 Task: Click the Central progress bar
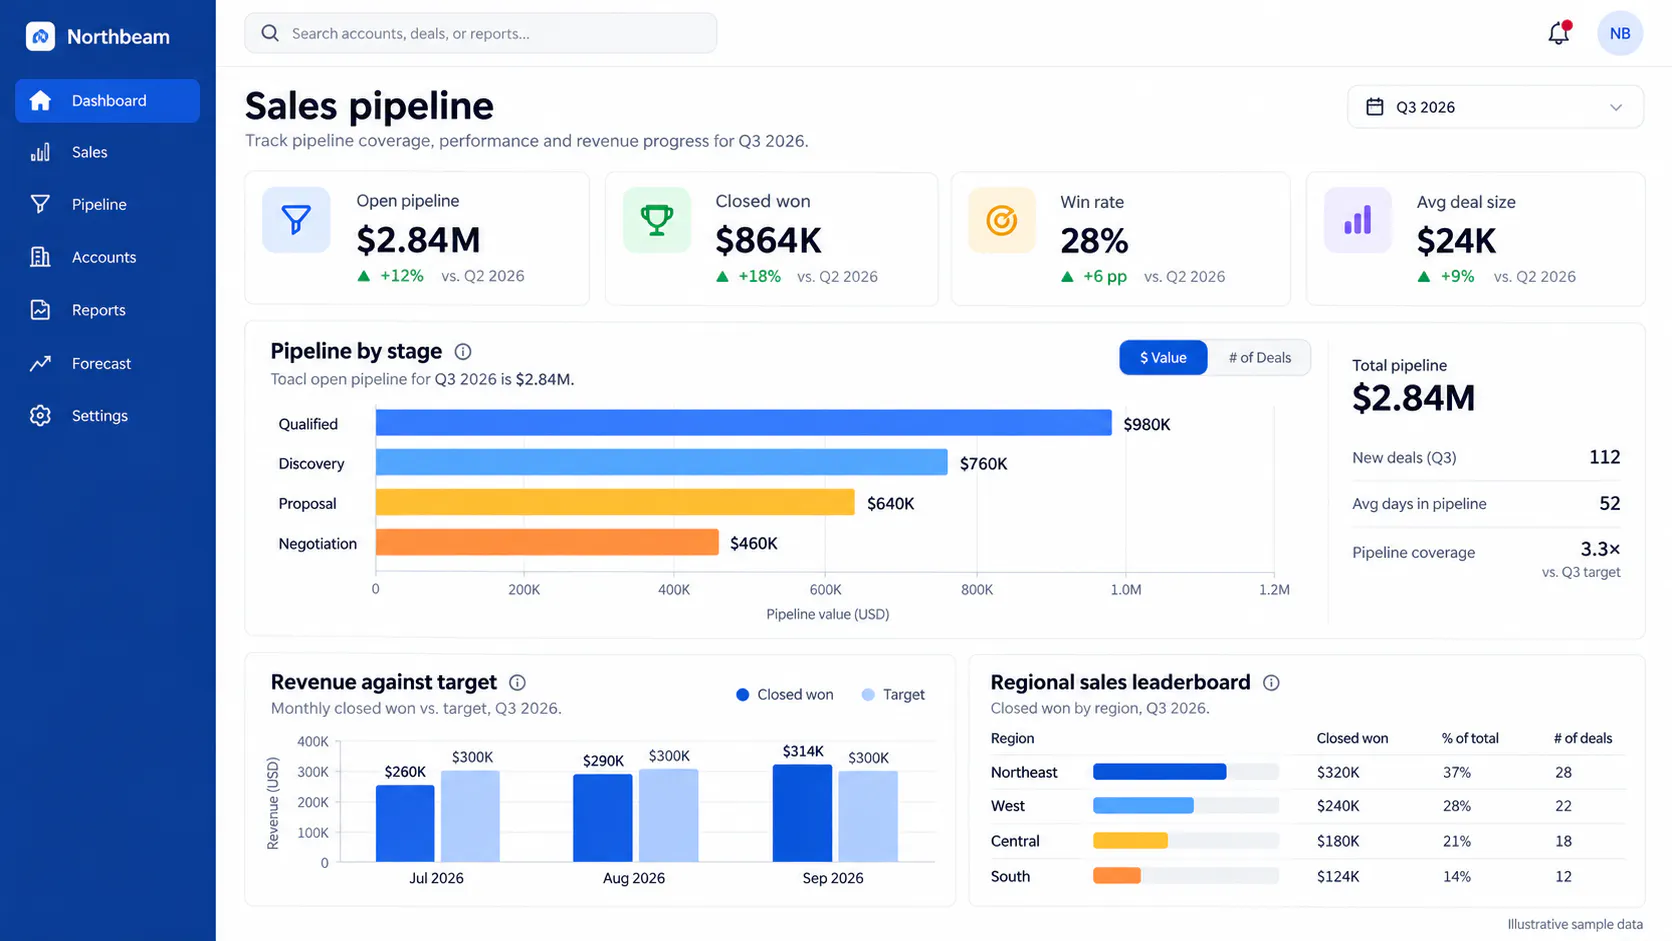1186,841
